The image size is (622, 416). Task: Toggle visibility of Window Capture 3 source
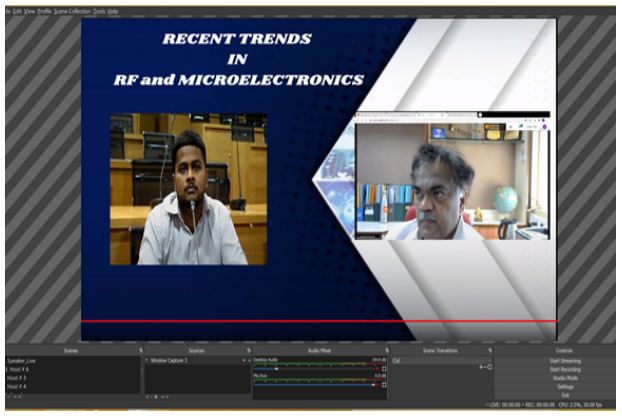click(243, 360)
